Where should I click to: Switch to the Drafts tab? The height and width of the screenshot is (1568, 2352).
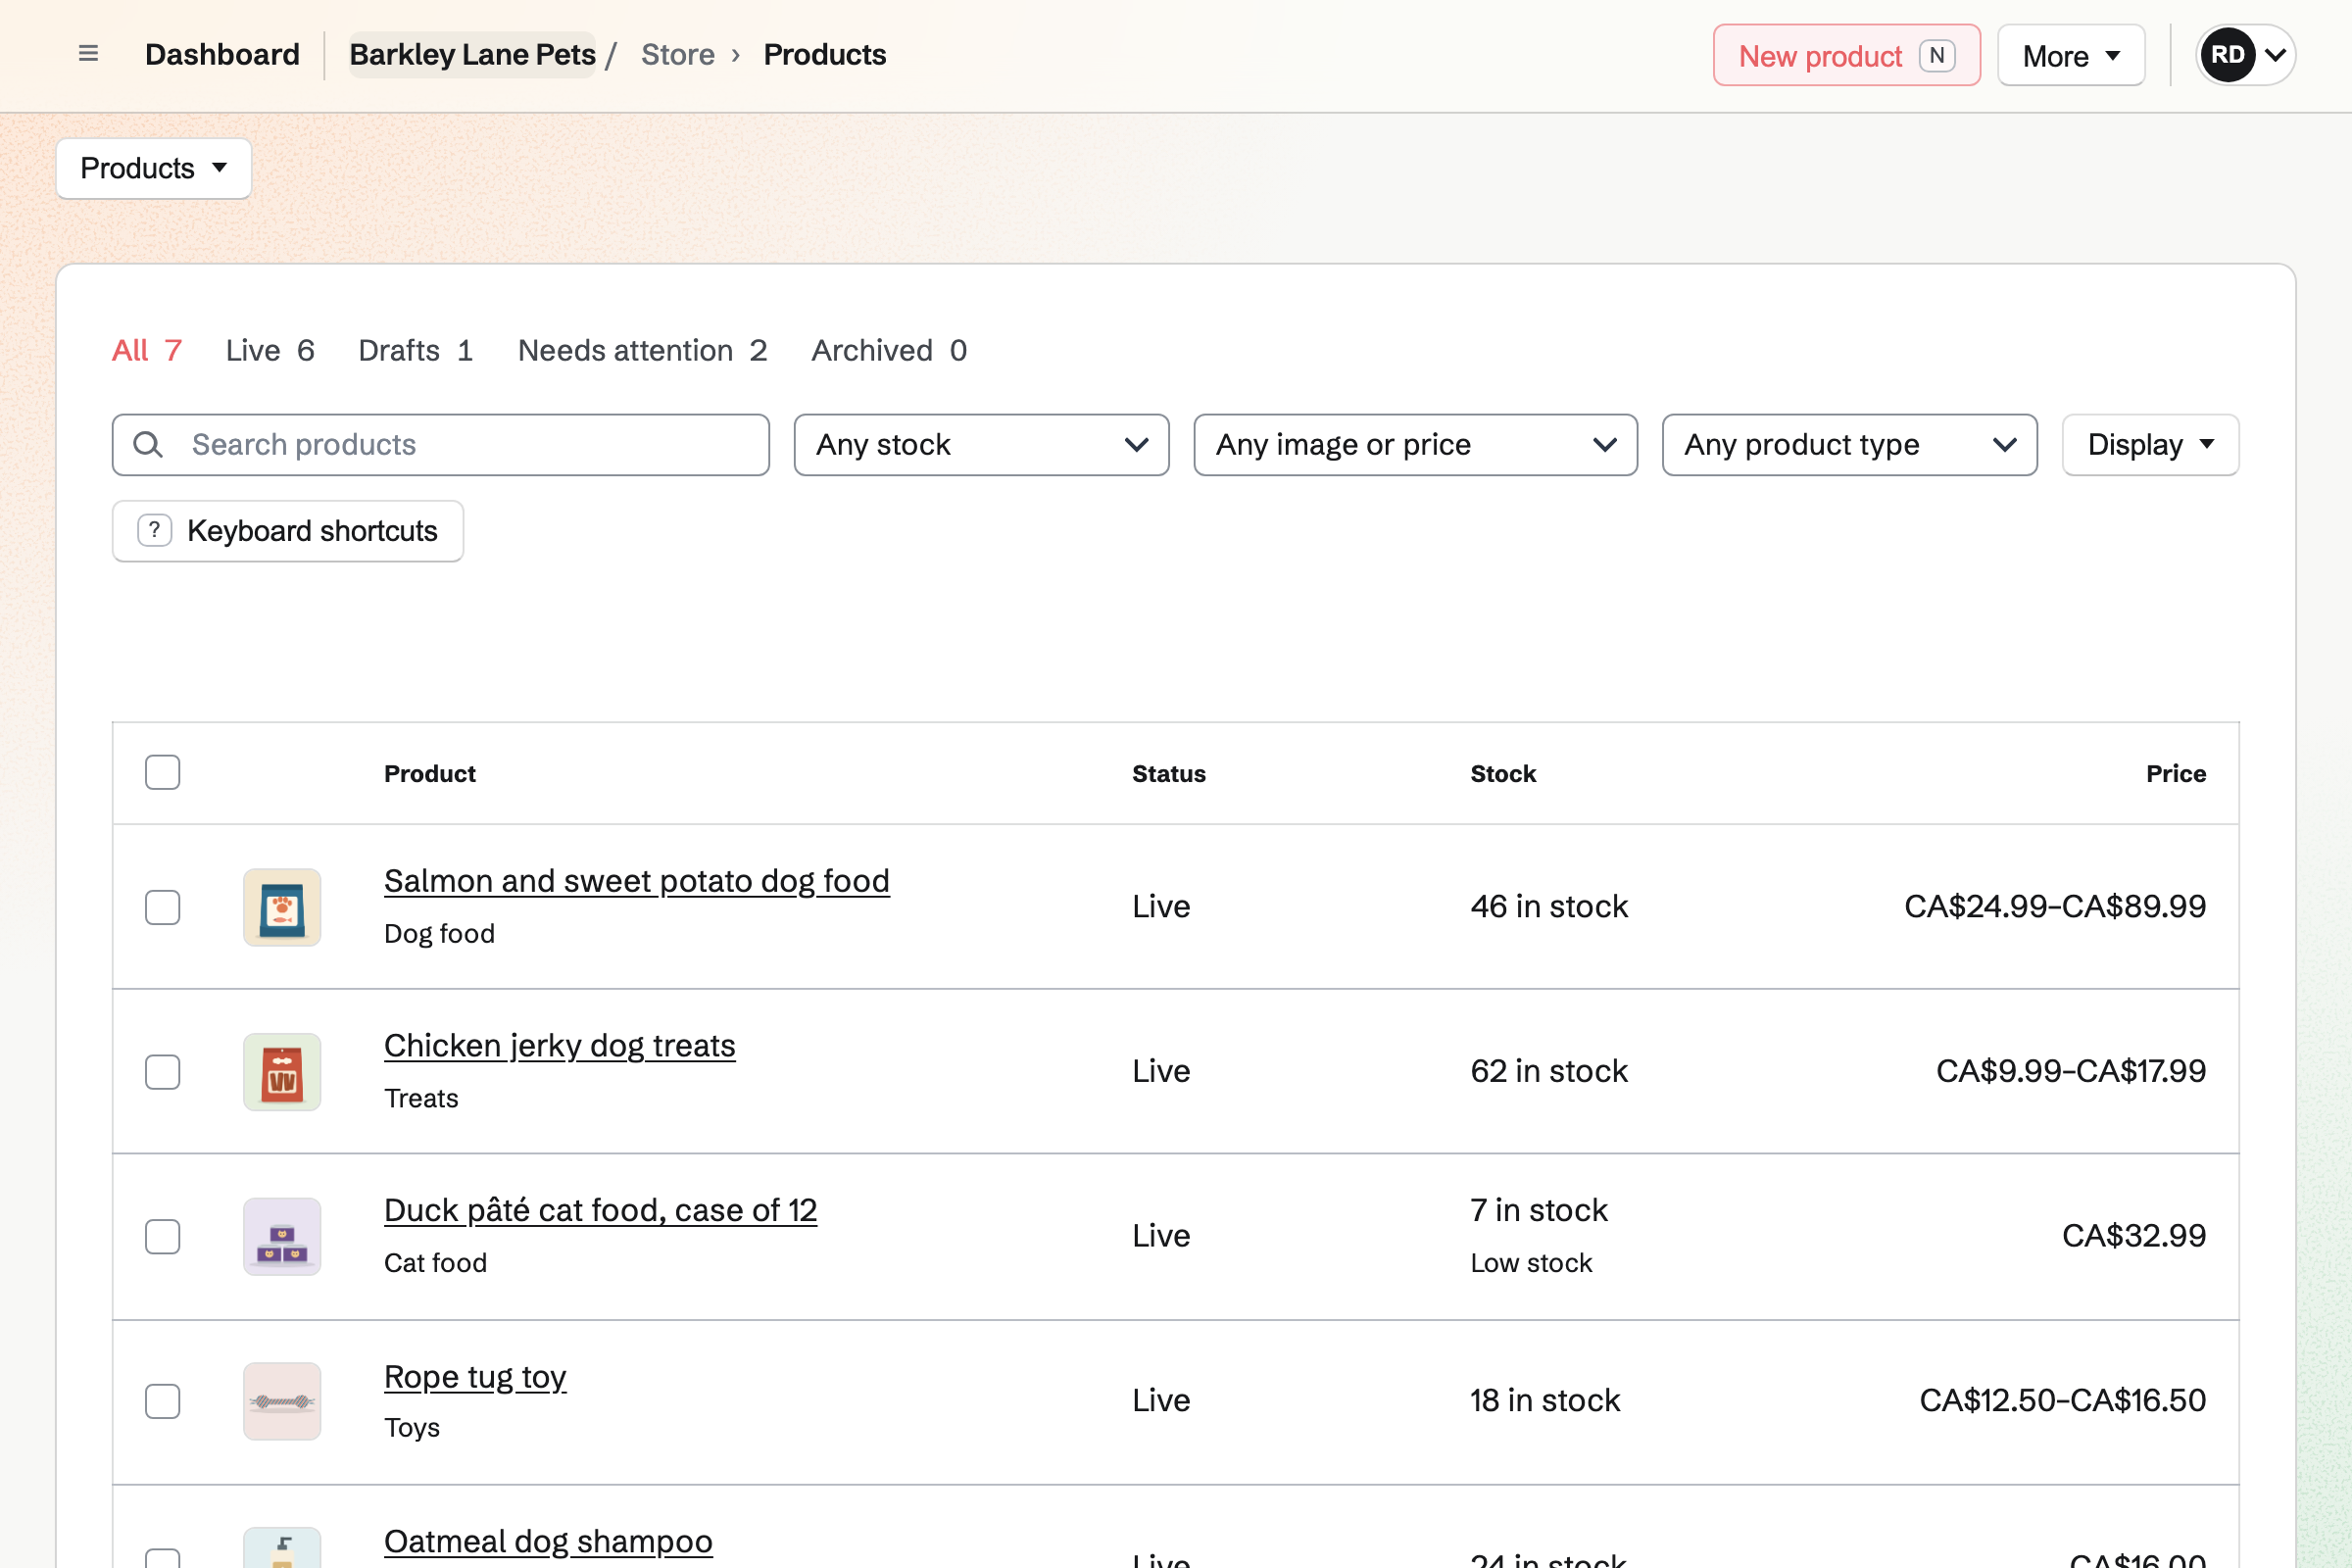pyautogui.click(x=416, y=351)
